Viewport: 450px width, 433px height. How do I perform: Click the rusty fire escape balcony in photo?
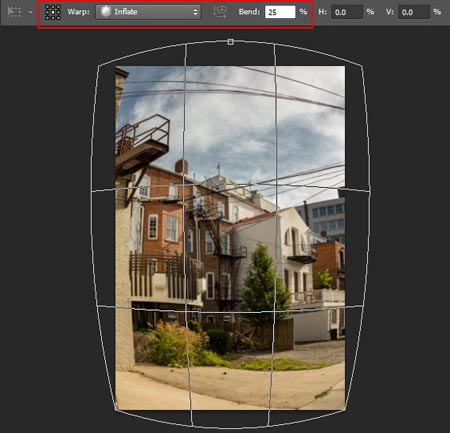coord(143,143)
